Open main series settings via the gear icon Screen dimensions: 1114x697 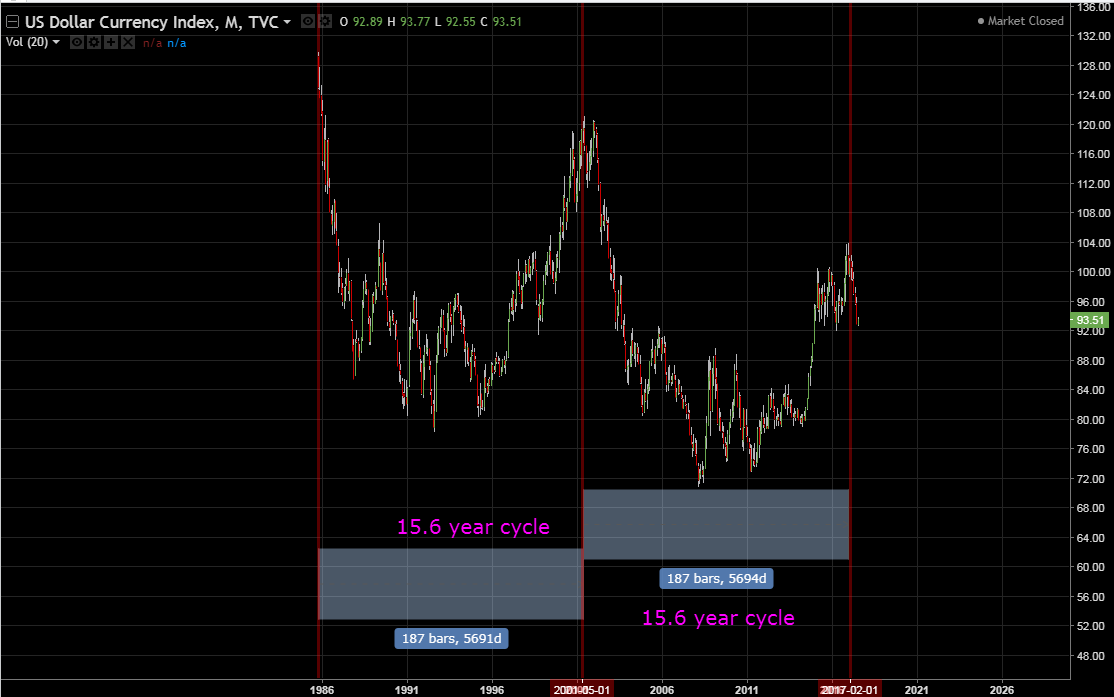point(324,21)
